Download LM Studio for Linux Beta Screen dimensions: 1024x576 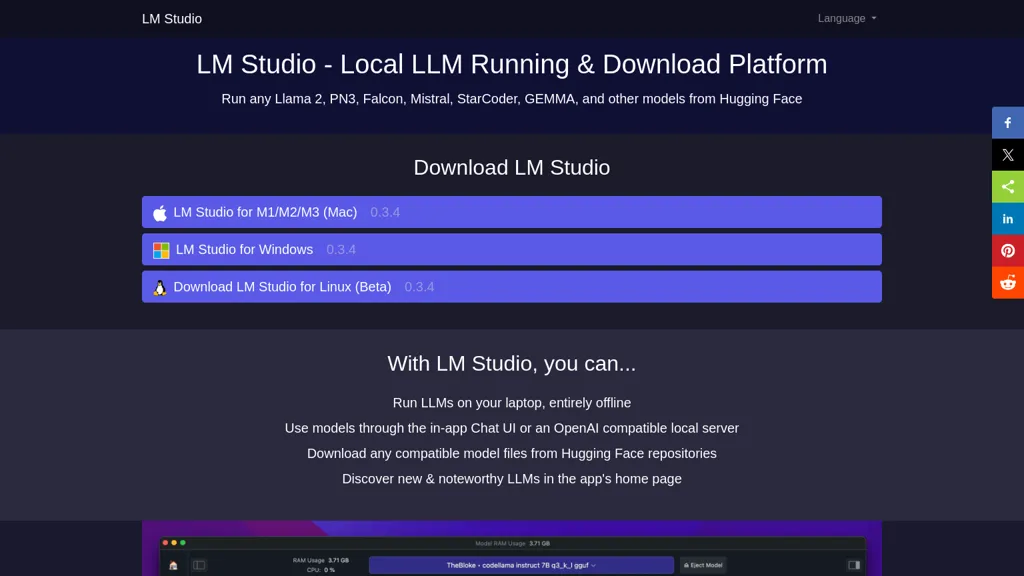(512, 286)
